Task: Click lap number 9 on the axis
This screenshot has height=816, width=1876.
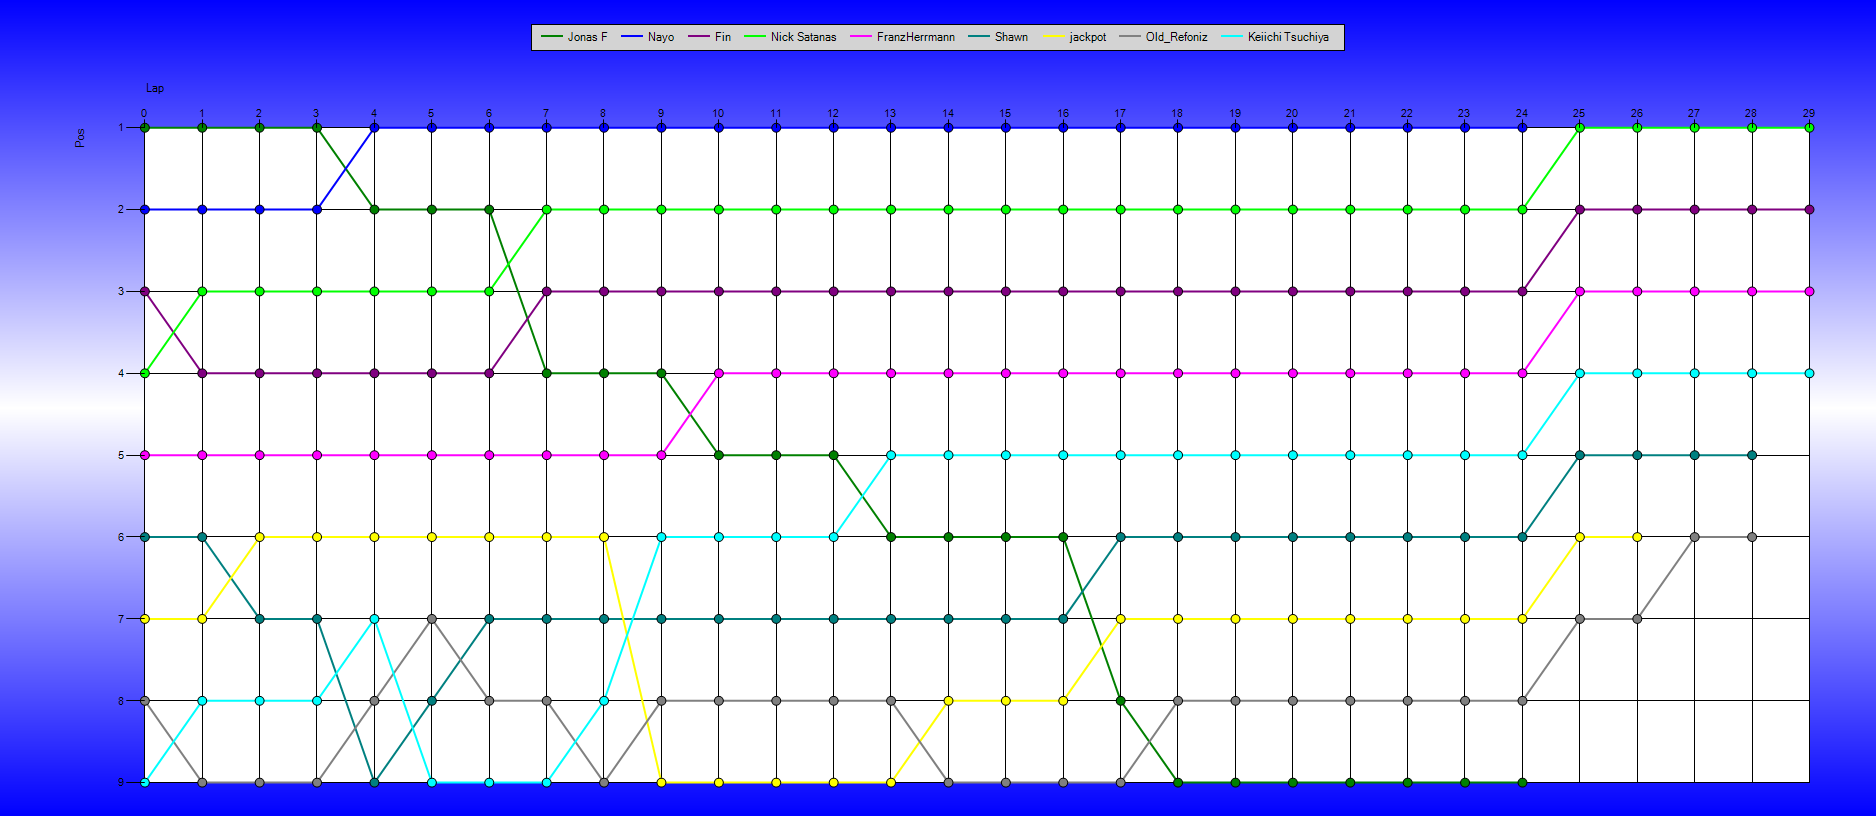Action: 661,113
